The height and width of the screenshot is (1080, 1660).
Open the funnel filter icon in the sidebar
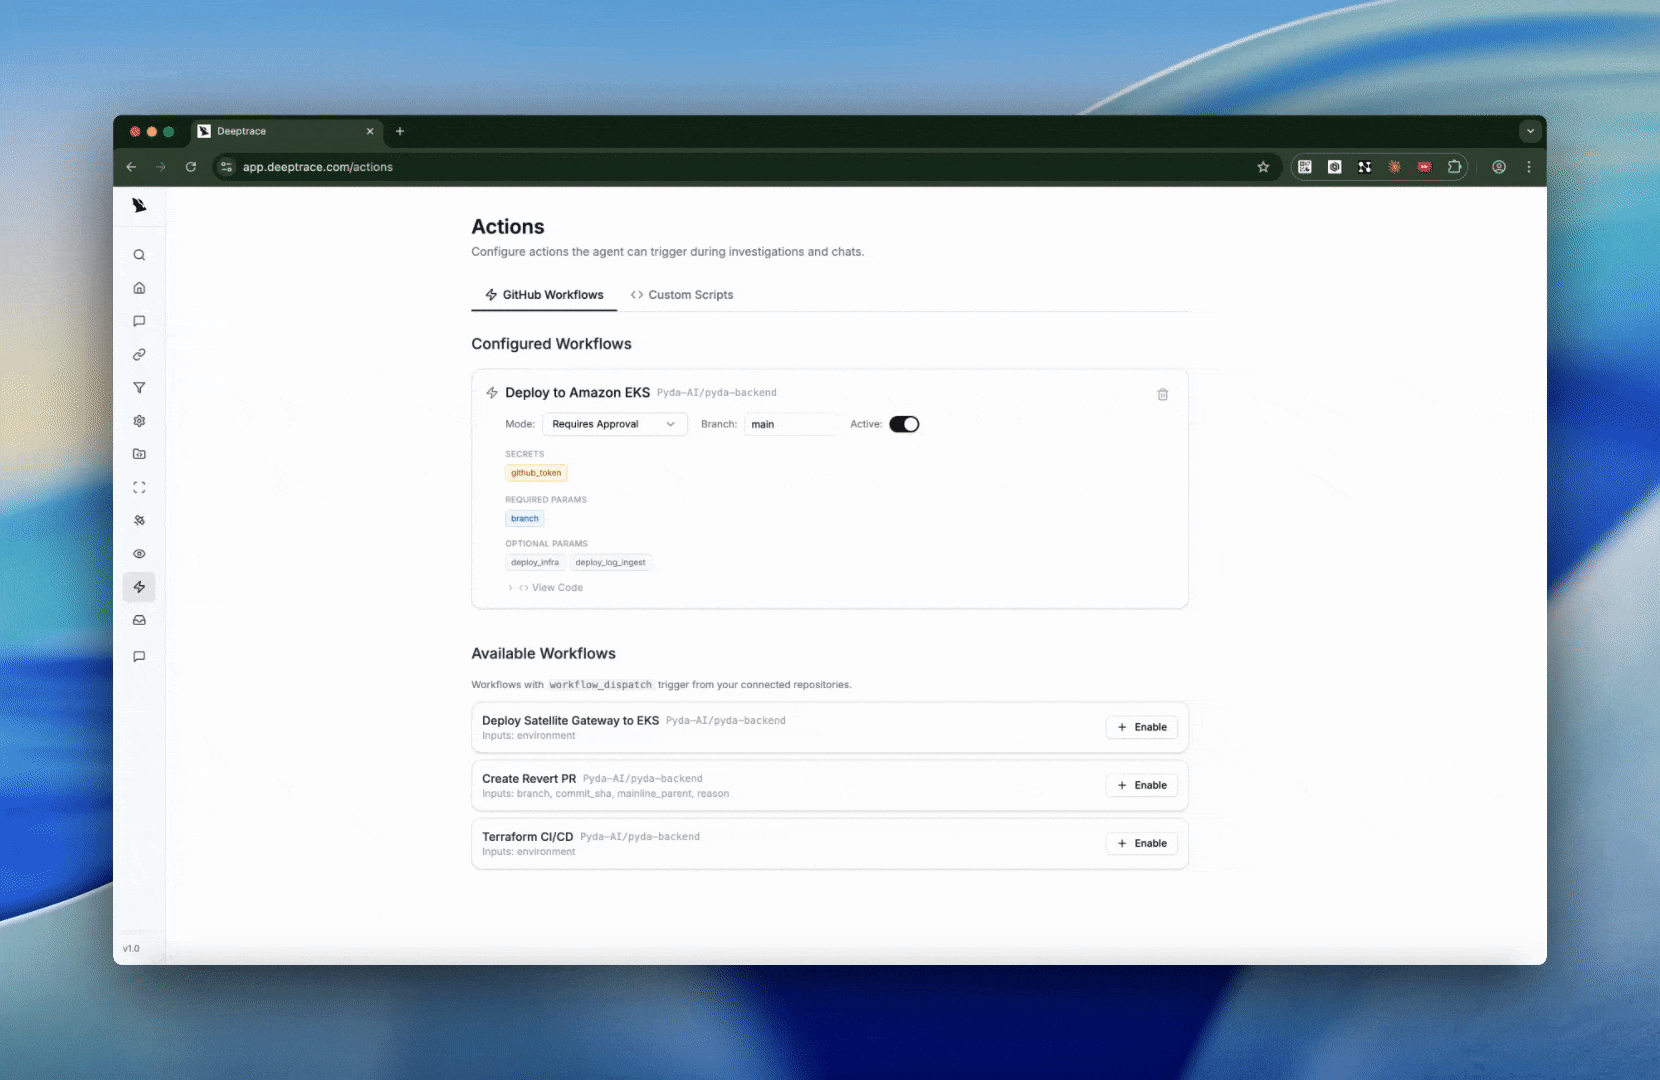pos(139,387)
